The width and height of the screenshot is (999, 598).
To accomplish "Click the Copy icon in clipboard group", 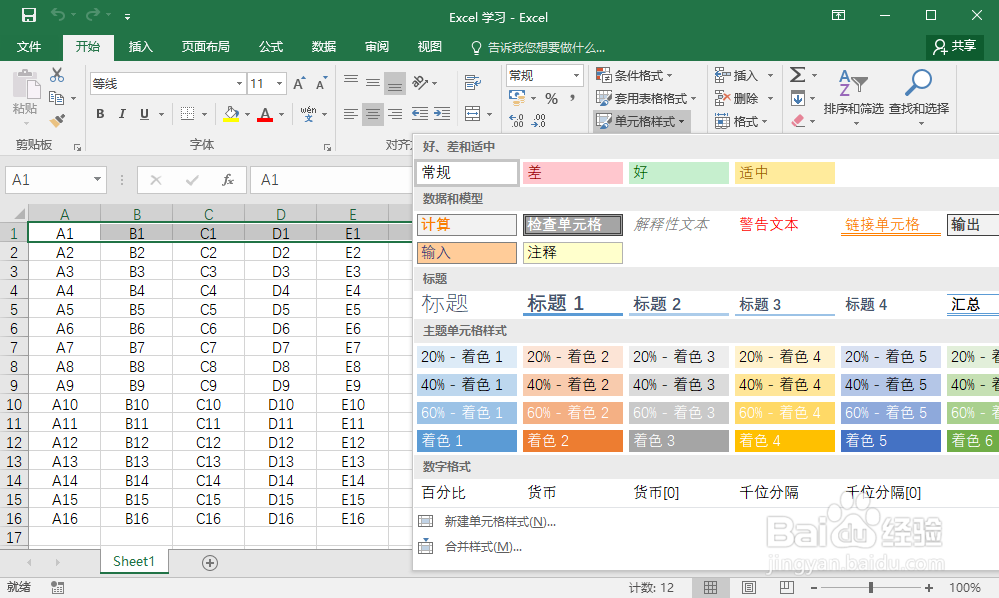I will click(57, 98).
